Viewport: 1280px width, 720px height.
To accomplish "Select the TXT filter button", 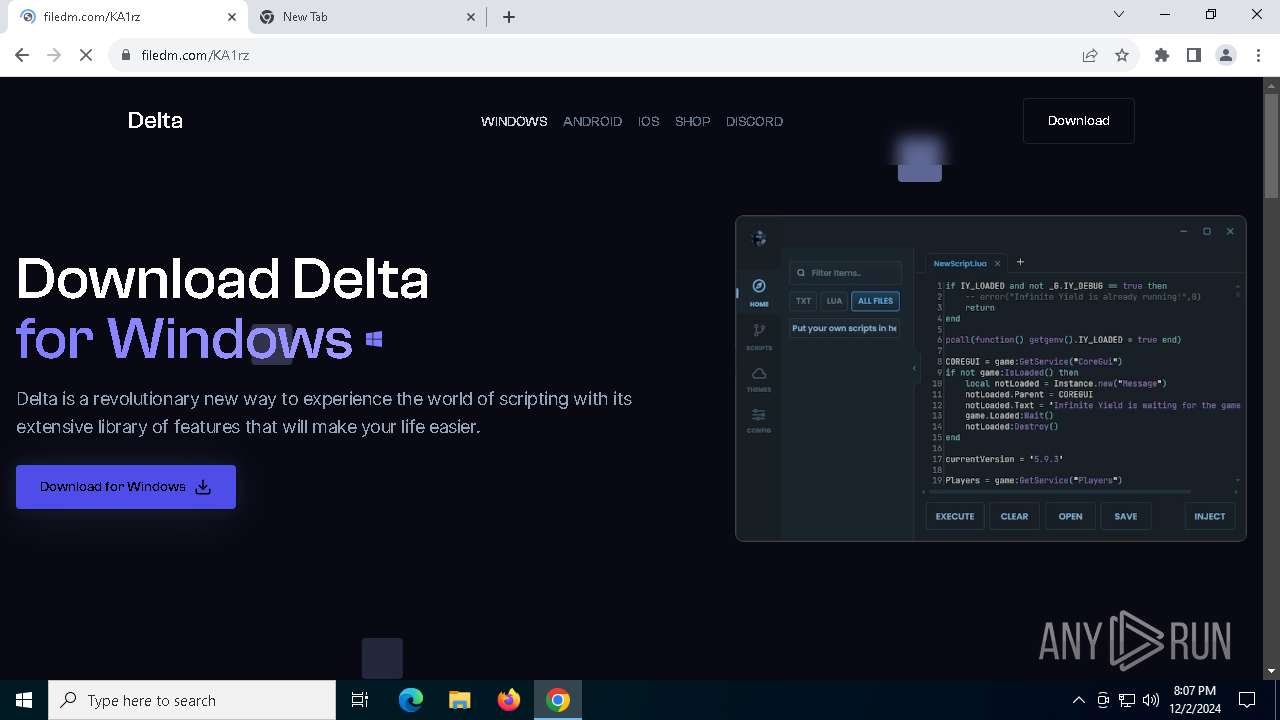I will (803, 301).
